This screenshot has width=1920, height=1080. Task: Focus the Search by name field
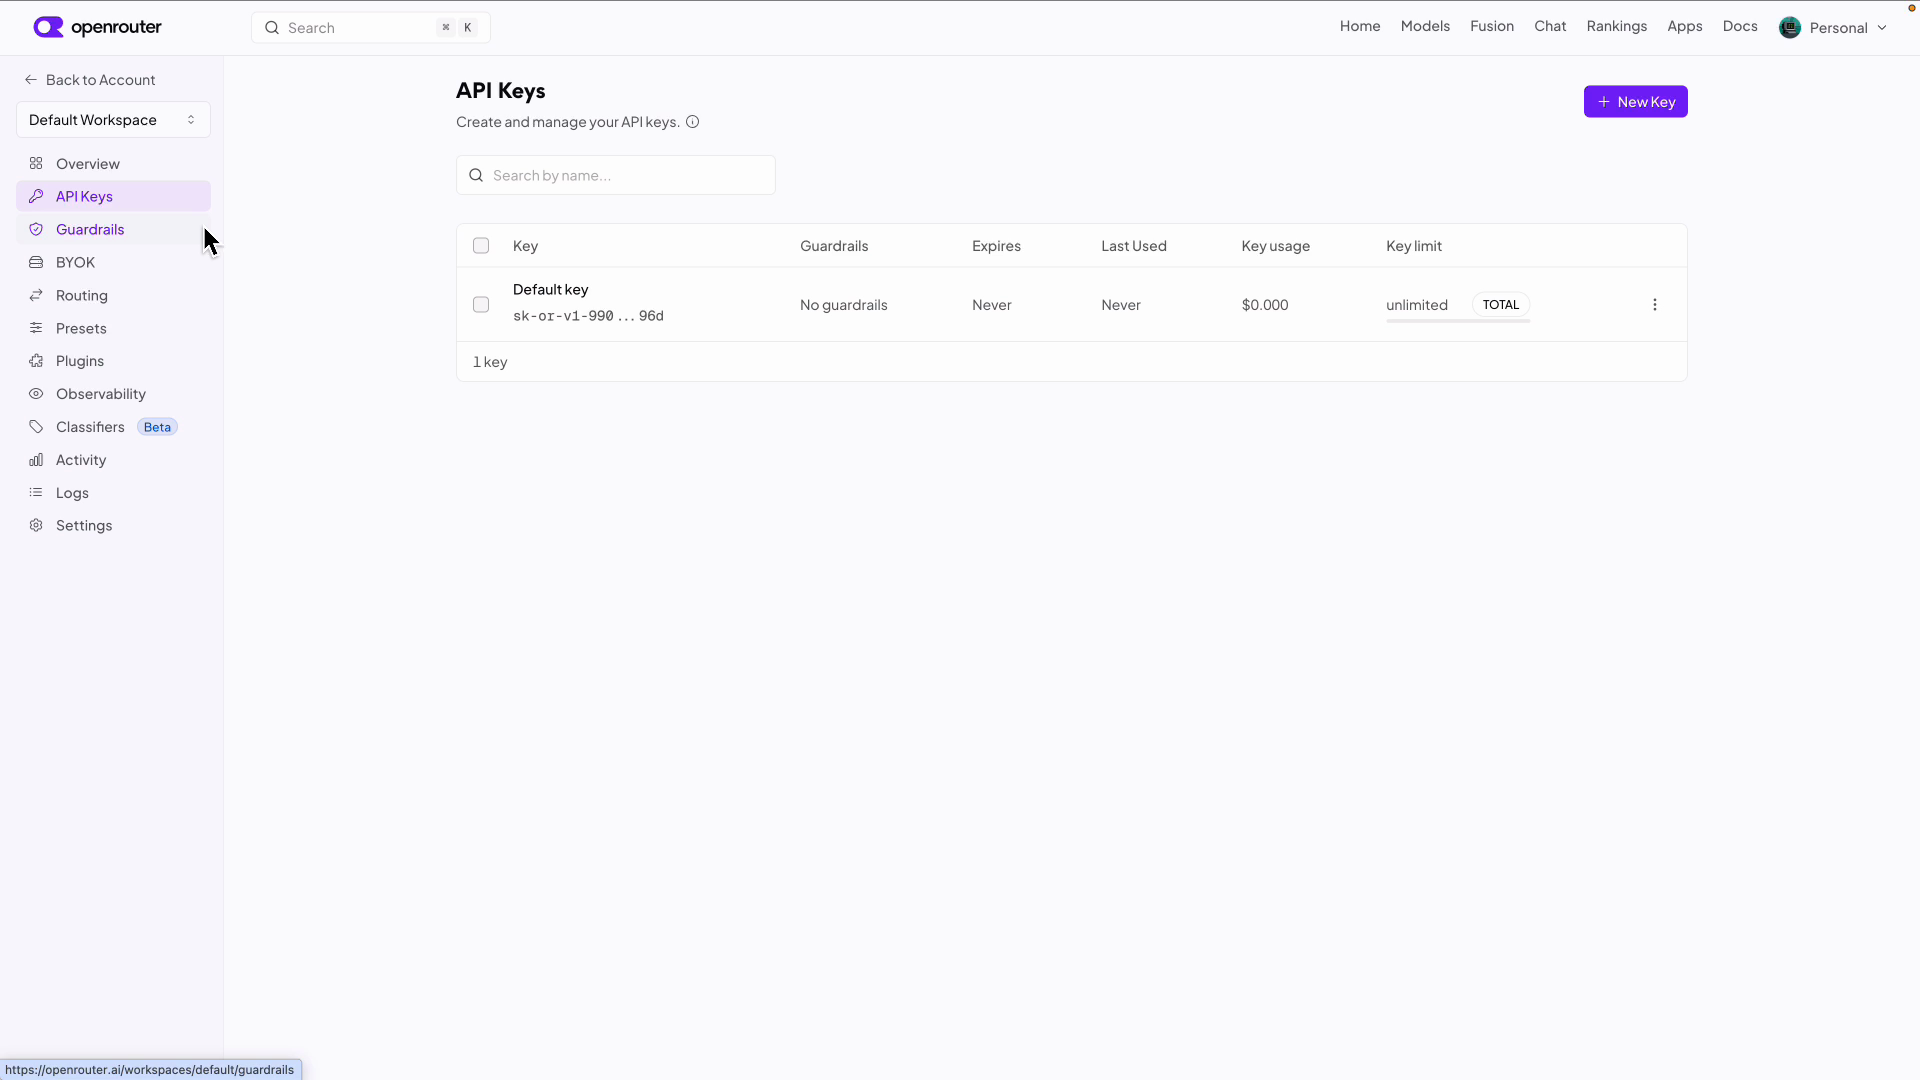tap(615, 175)
